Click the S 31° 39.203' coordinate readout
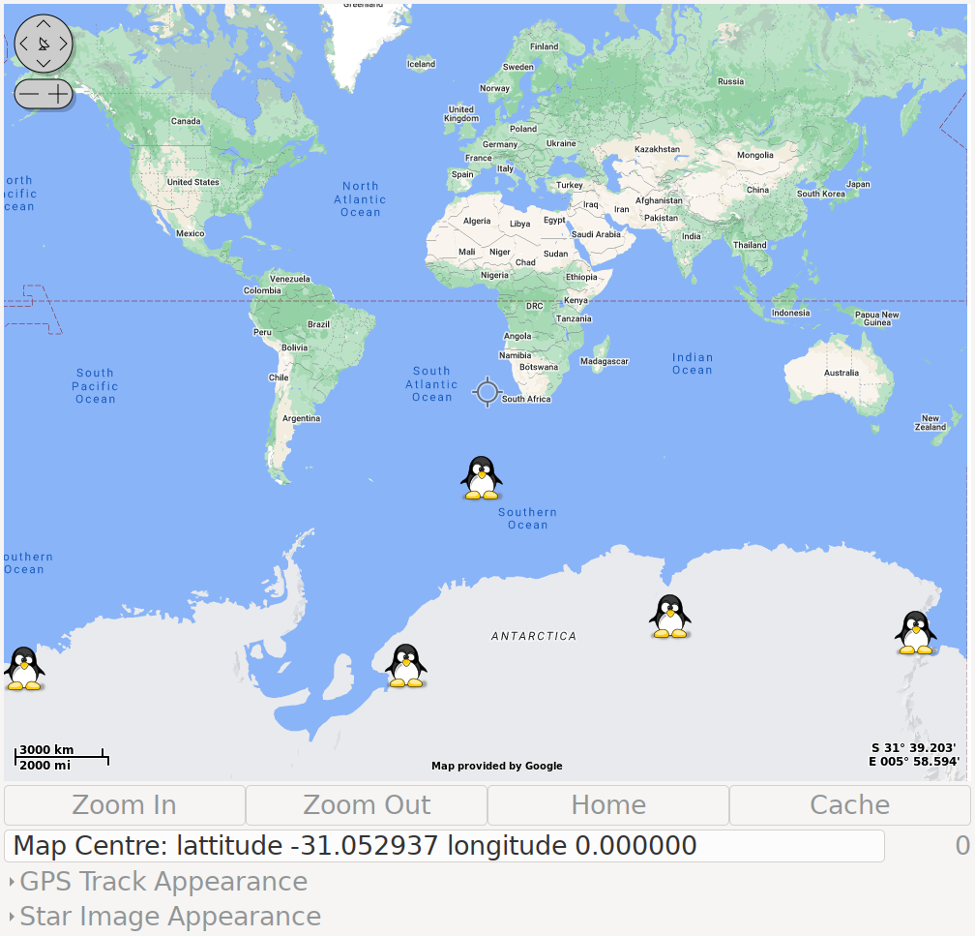 913,748
